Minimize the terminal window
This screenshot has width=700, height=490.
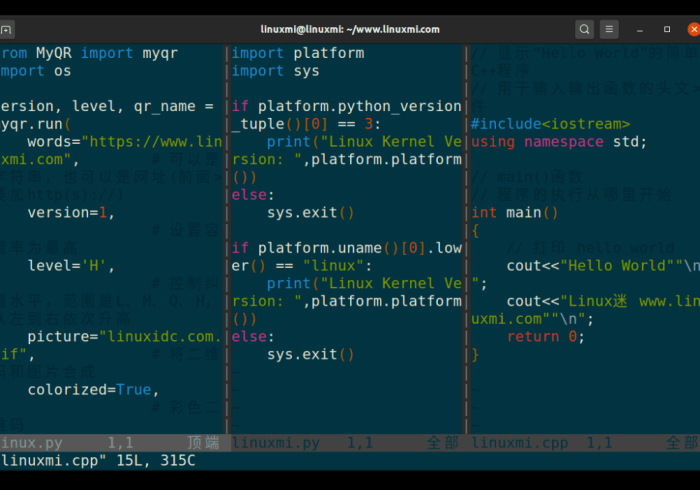(x=639, y=29)
